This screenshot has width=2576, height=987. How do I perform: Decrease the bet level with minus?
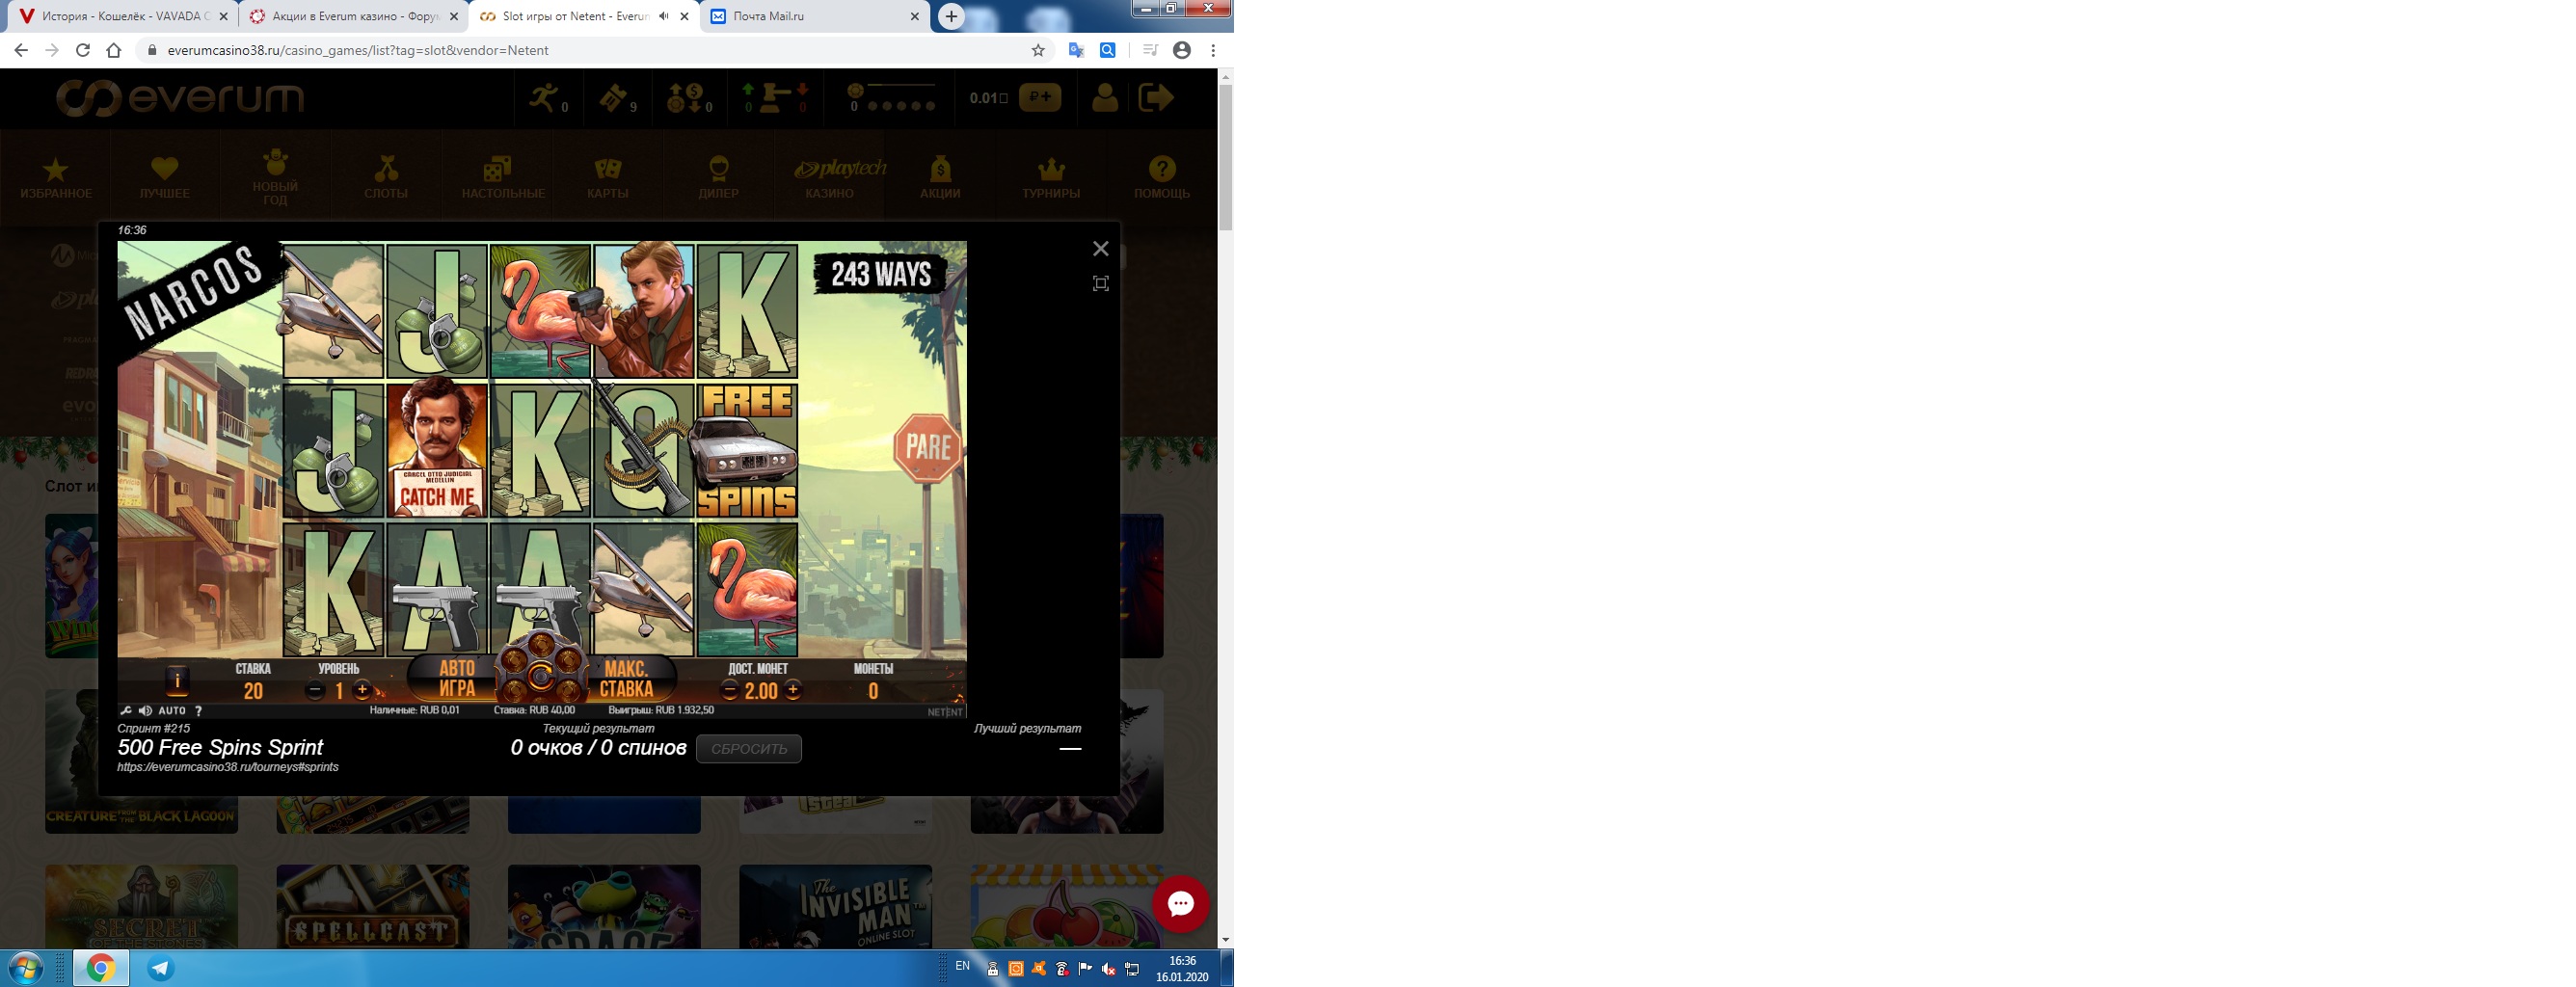click(315, 690)
